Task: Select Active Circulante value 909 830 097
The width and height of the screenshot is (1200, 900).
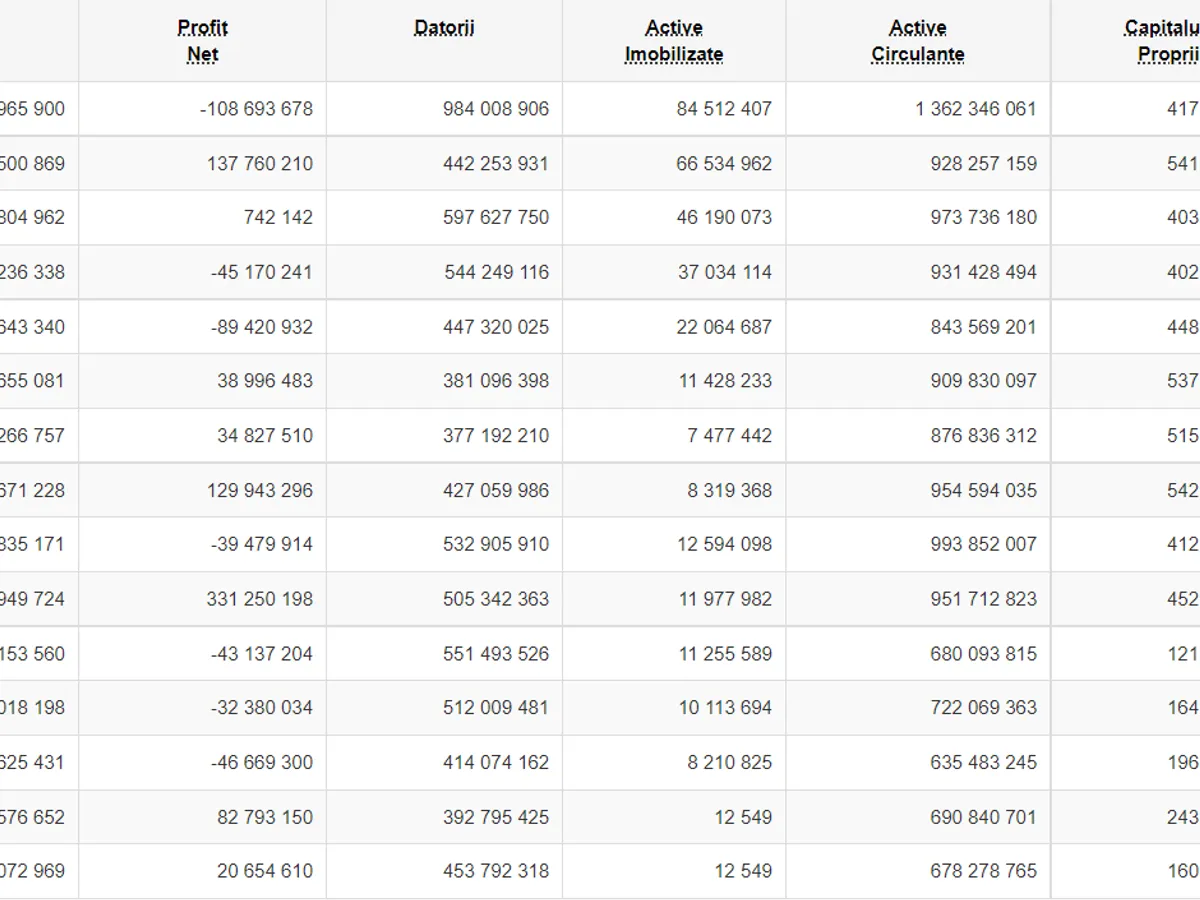Action: tap(983, 381)
